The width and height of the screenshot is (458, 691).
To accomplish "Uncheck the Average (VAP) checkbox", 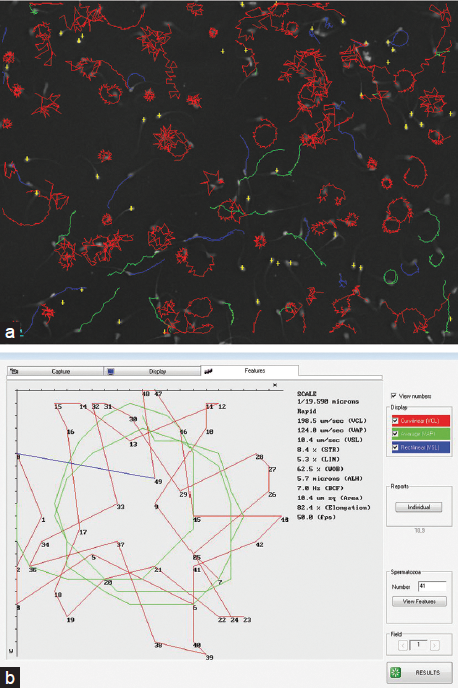I will [395, 434].
